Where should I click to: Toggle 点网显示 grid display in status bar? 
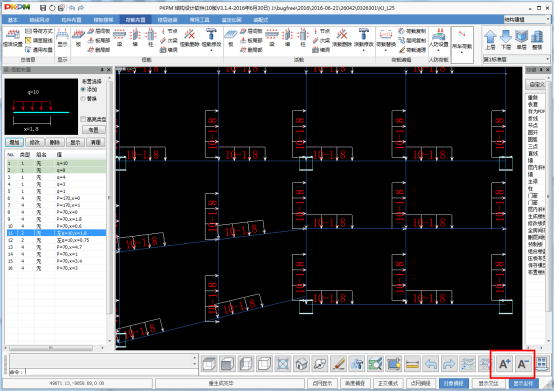pyautogui.click(x=322, y=383)
